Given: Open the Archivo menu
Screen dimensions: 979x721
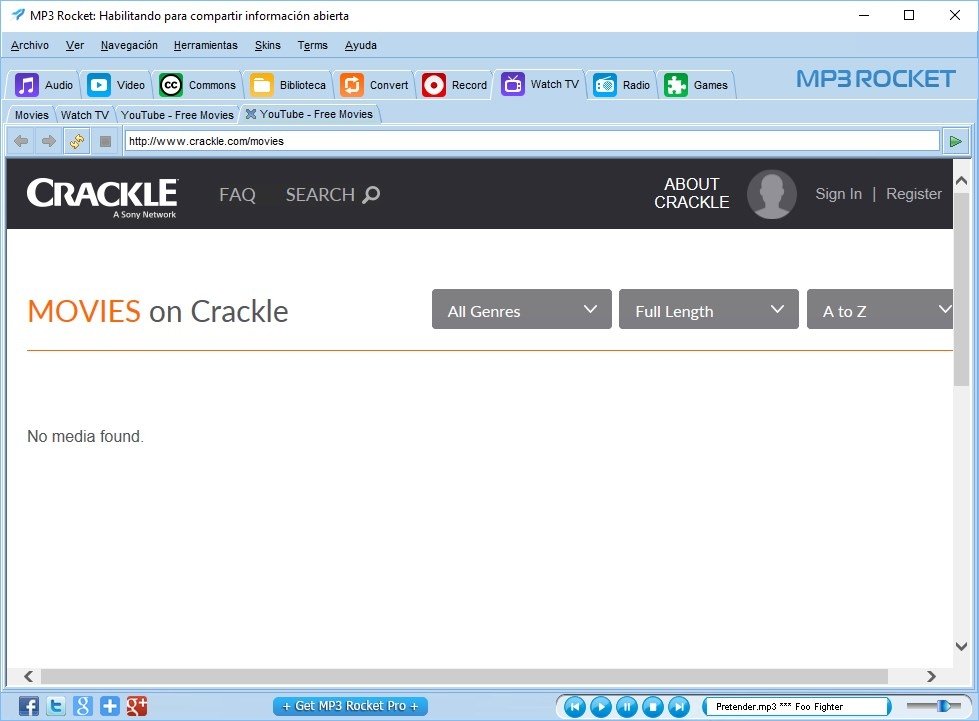Looking at the screenshot, I should [30, 45].
